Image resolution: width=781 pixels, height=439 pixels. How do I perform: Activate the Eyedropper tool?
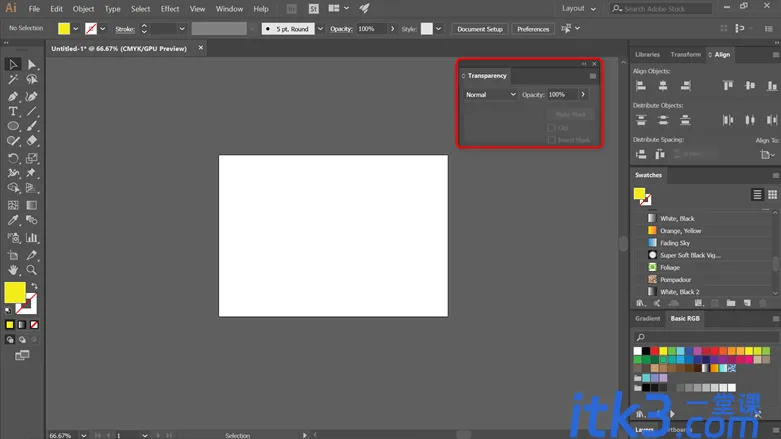(x=13, y=220)
